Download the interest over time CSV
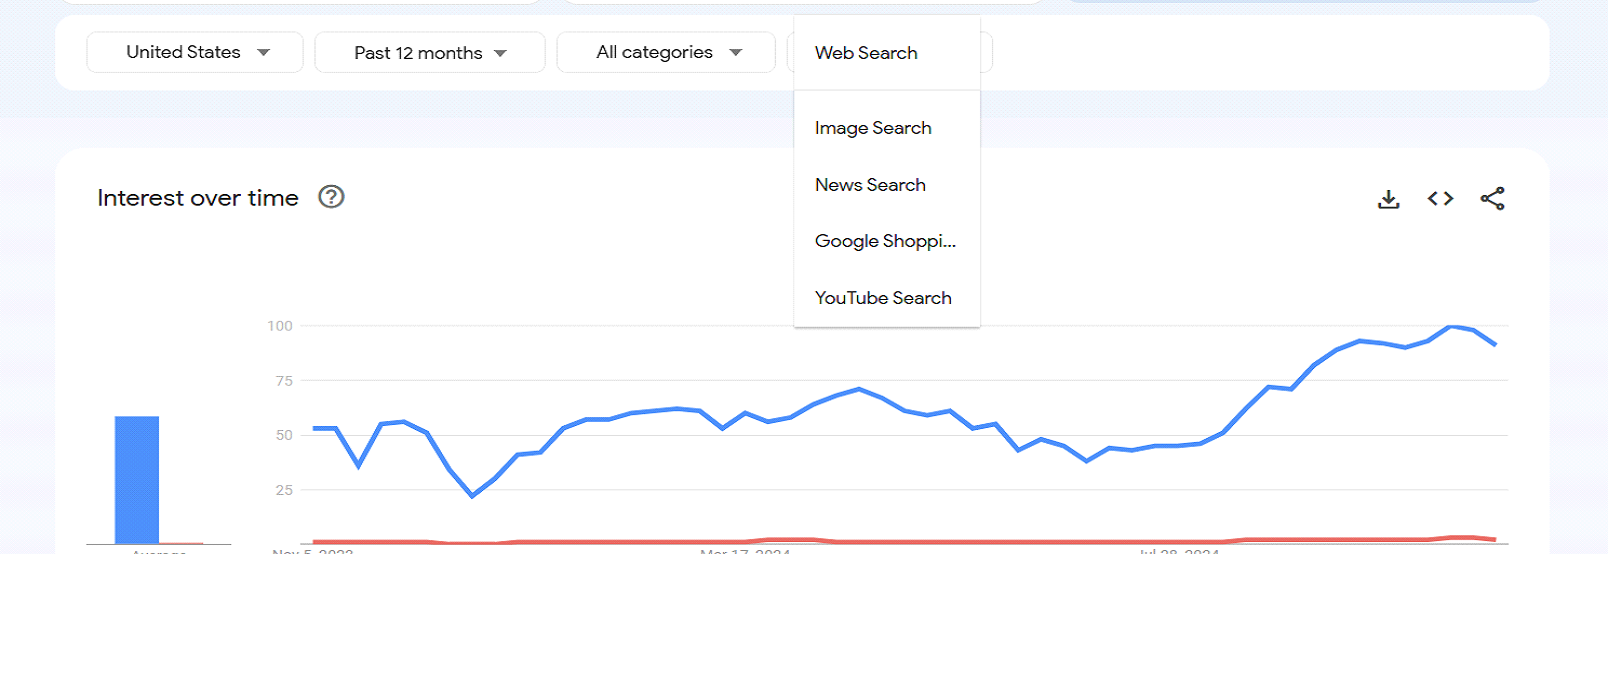The width and height of the screenshot is (1608, 675). click(1388, 199)
